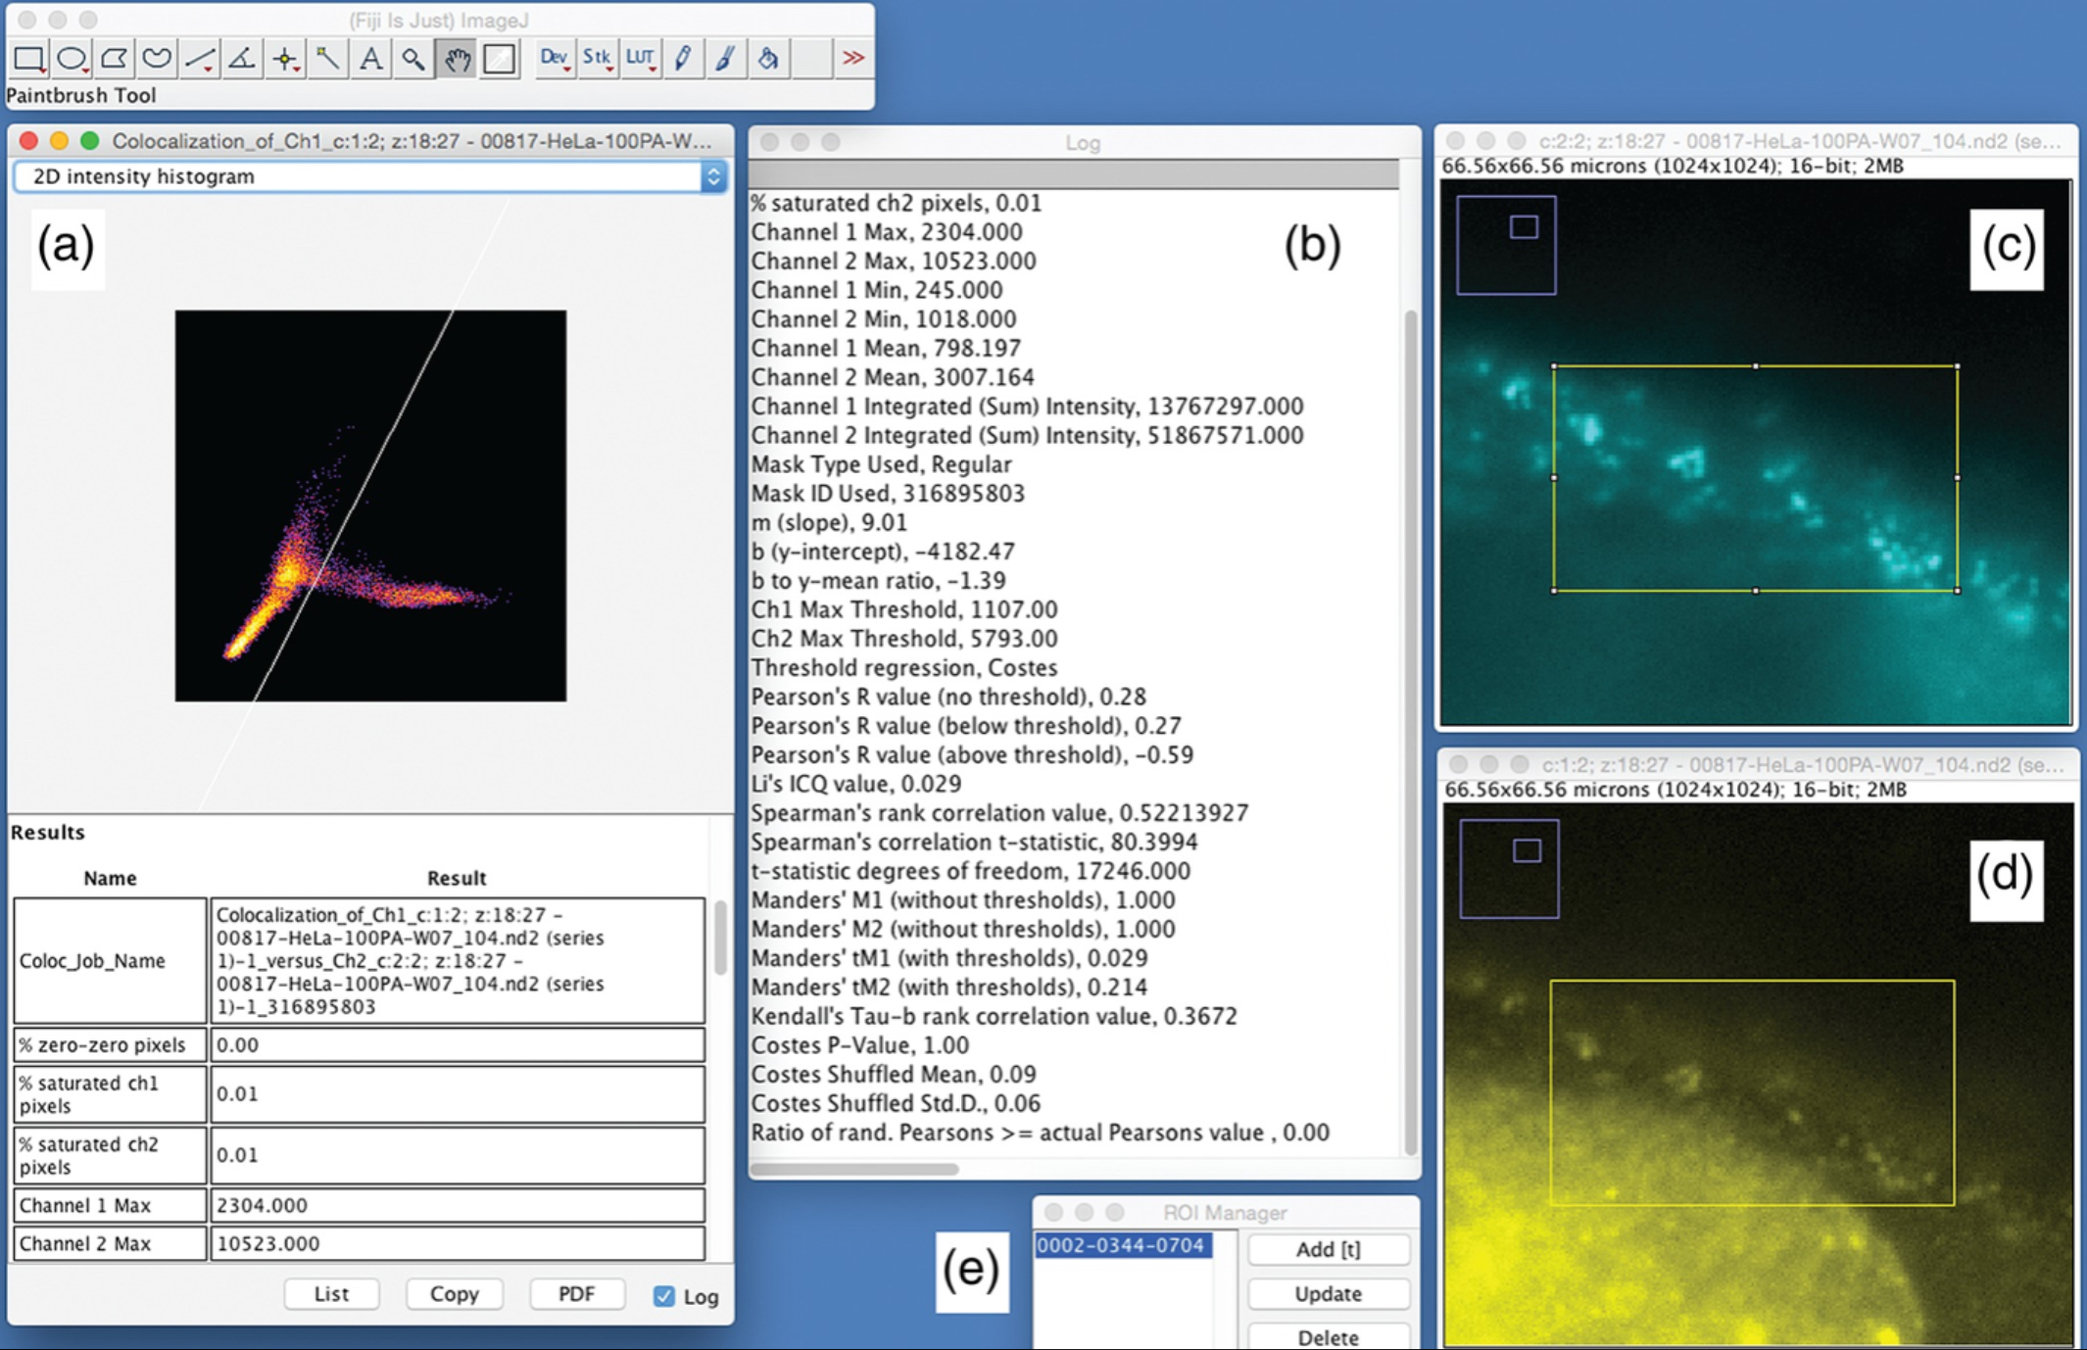Choose the Polygon selection tool

(112, 59)
